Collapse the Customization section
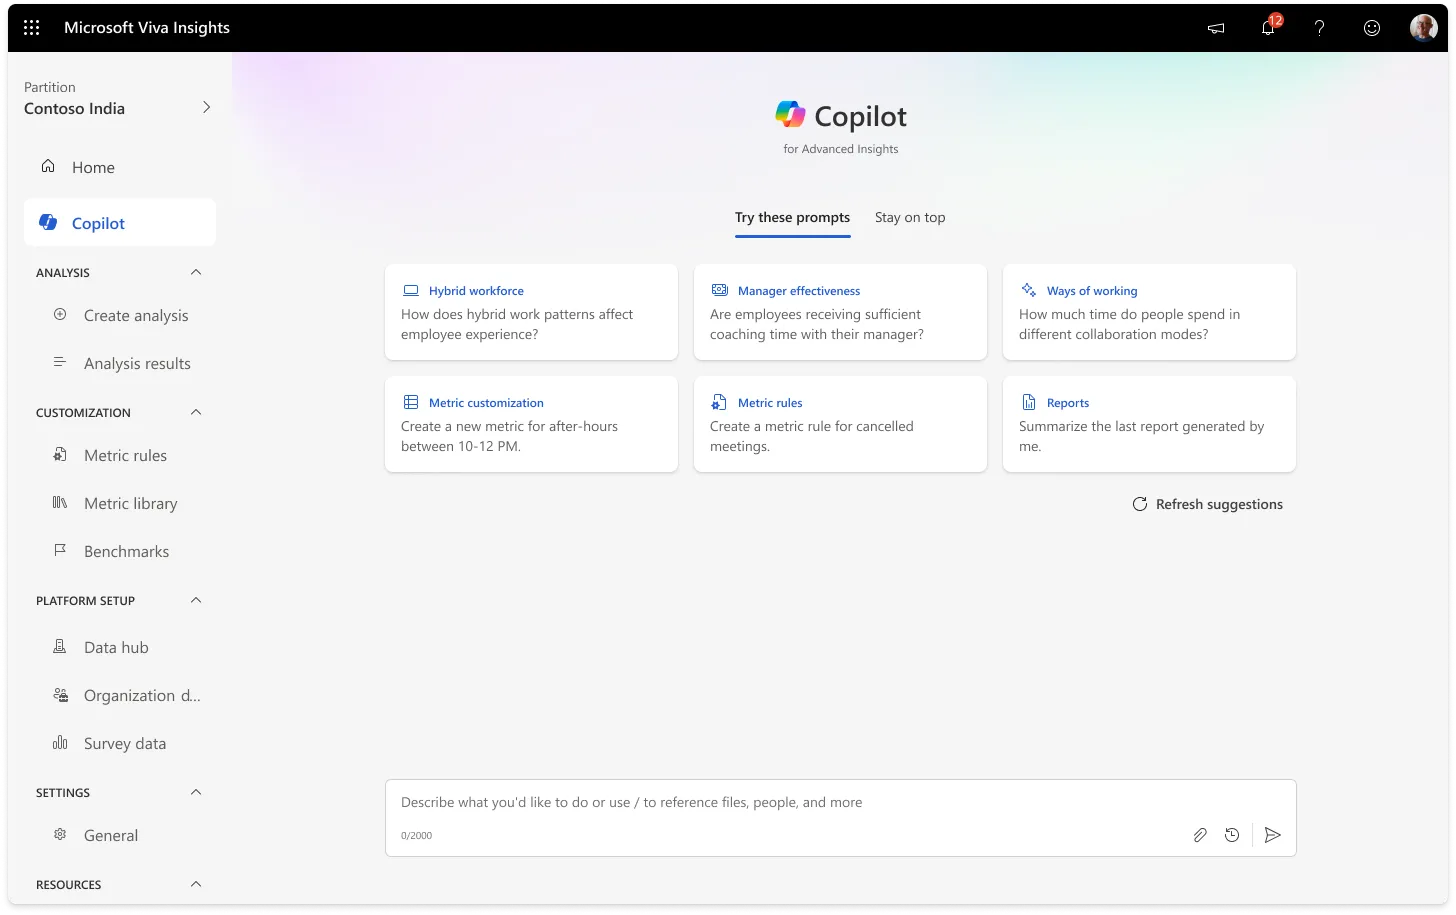Screen dimensions: 1456x915 coord(196,412)
